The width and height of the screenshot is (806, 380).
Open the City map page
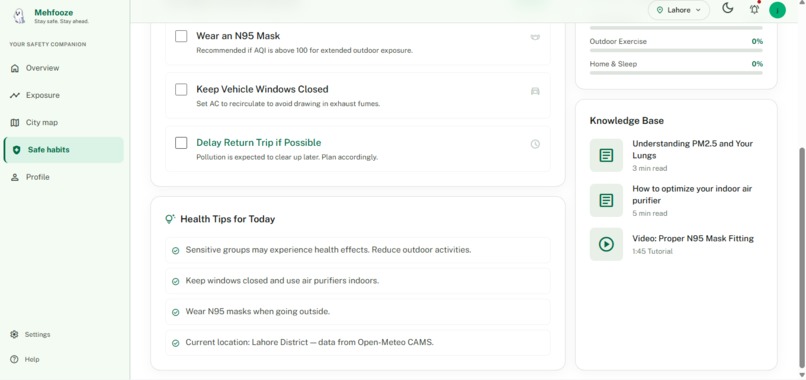tap(63, 122)
